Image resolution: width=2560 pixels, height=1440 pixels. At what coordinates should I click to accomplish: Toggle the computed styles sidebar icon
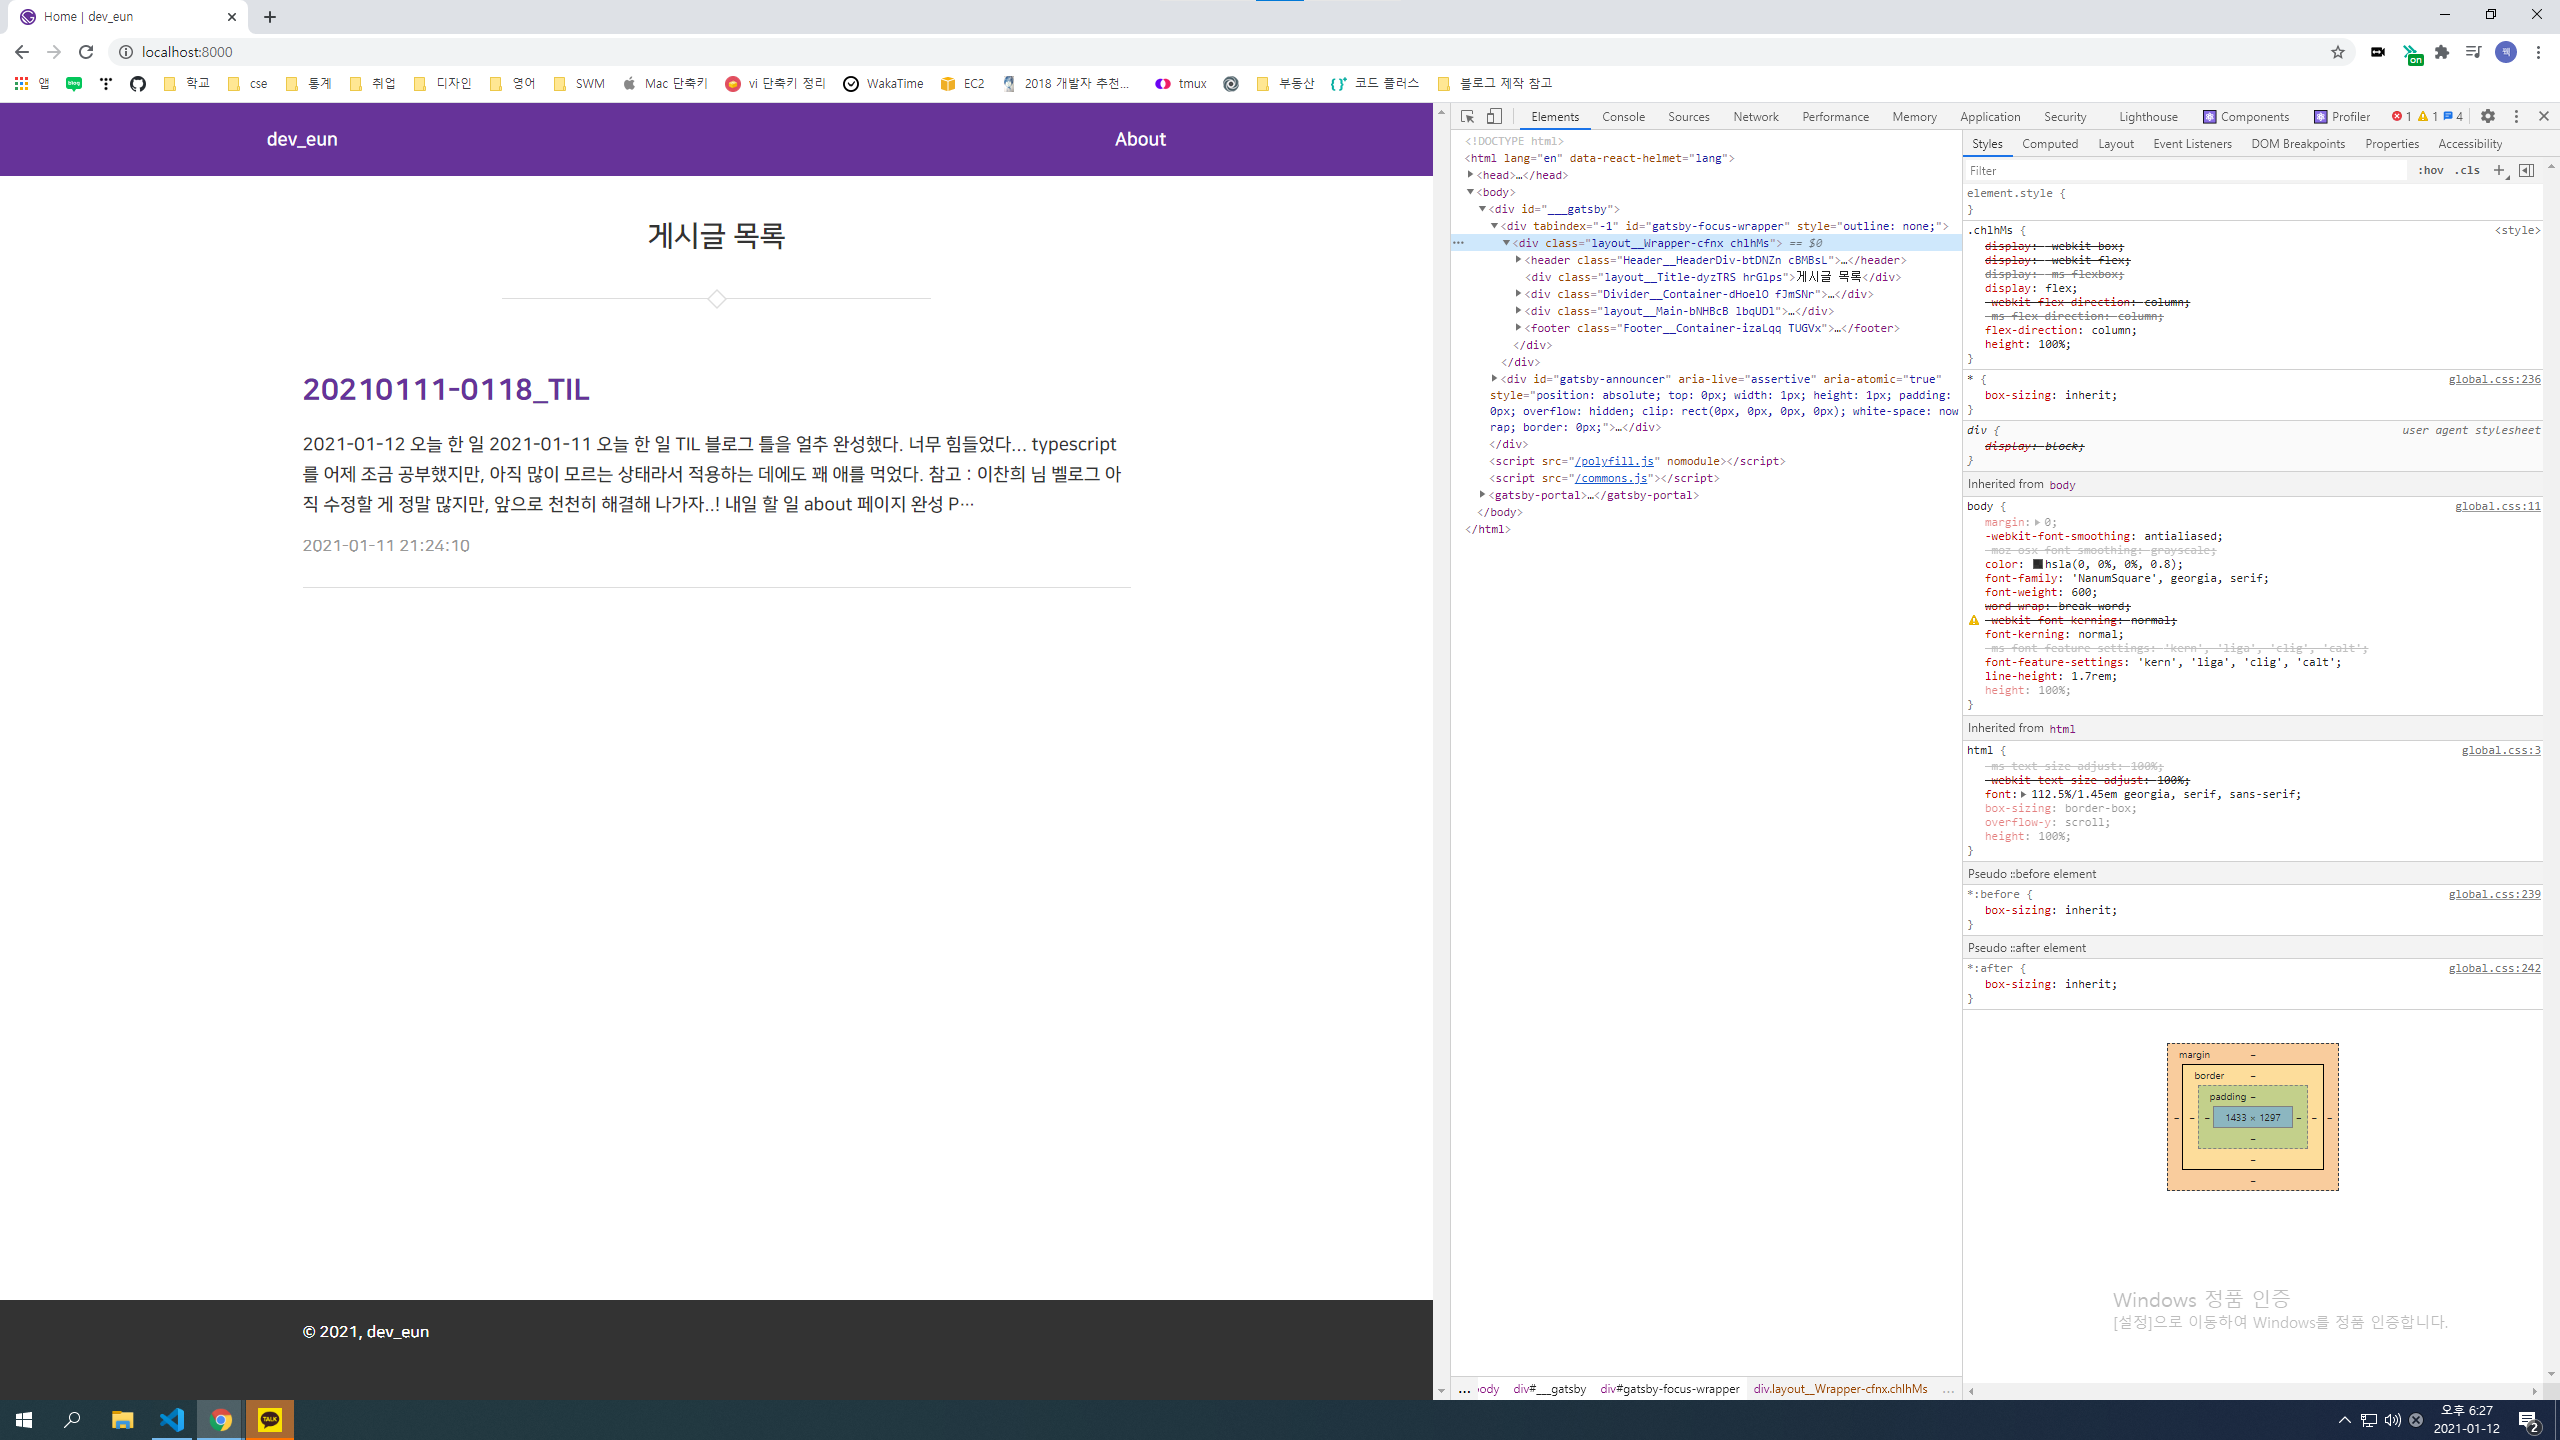click(2526, 170)
